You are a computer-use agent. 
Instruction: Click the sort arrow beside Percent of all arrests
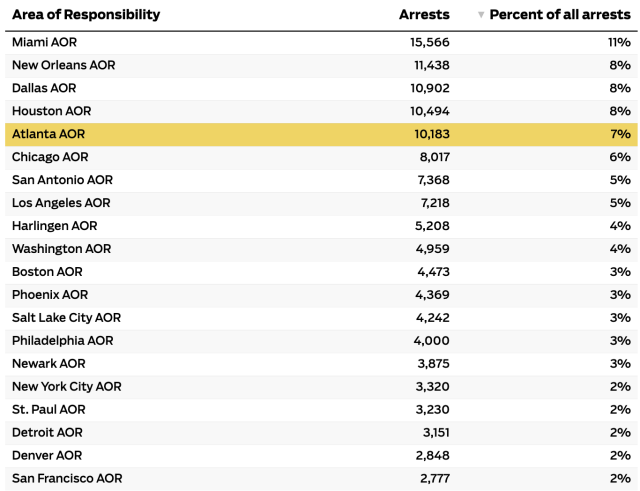(481, 15)
